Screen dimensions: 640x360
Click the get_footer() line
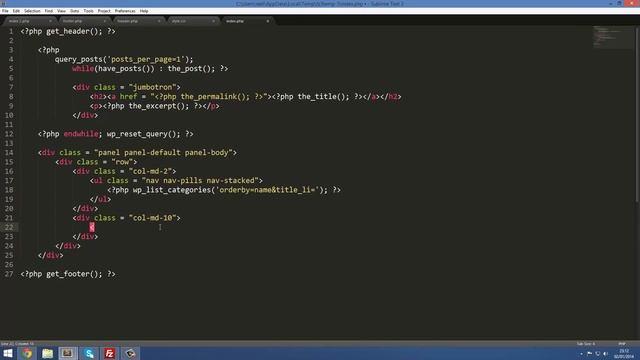coord(68,274)
